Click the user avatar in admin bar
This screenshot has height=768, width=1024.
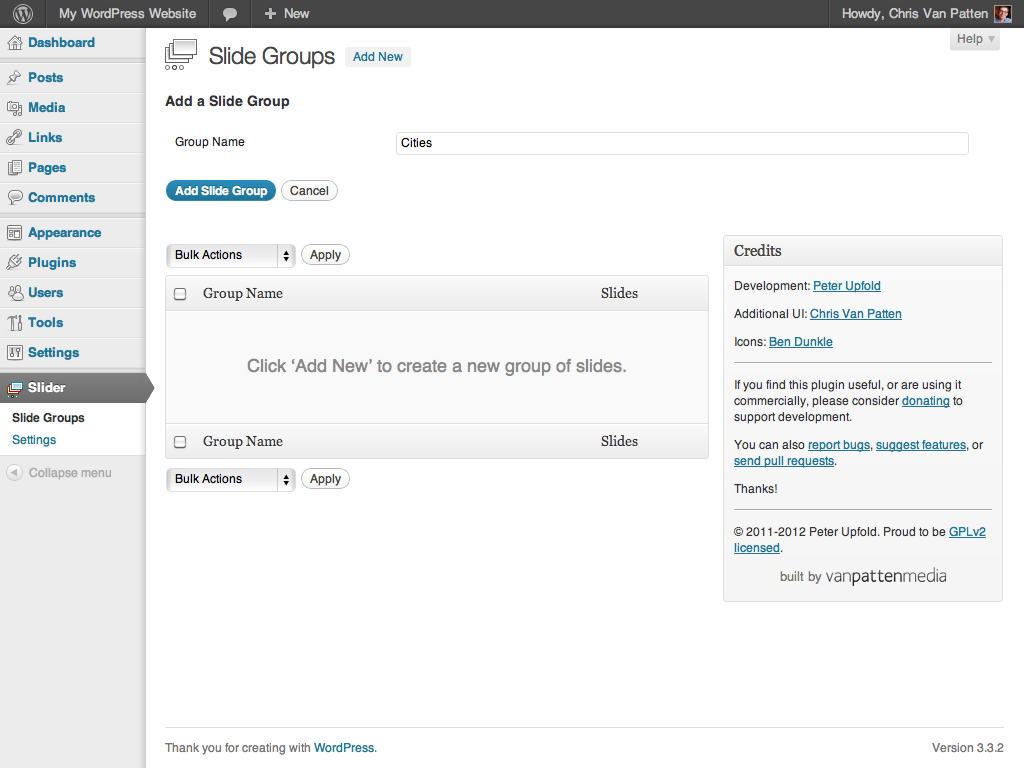click(x=1003, y=14)
